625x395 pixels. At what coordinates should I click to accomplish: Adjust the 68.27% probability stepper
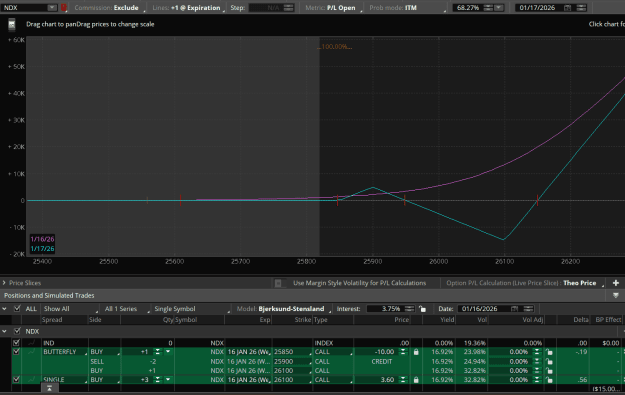click(x=488, y=8)
